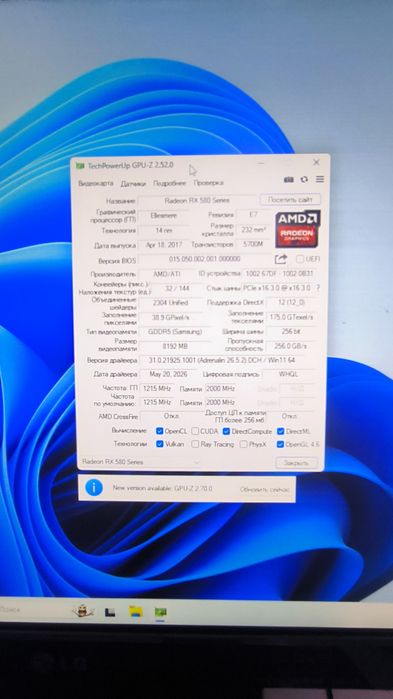Screen dimensions: 393x699
Task: Click the BIOS export share icon
Action: (281, 259)
